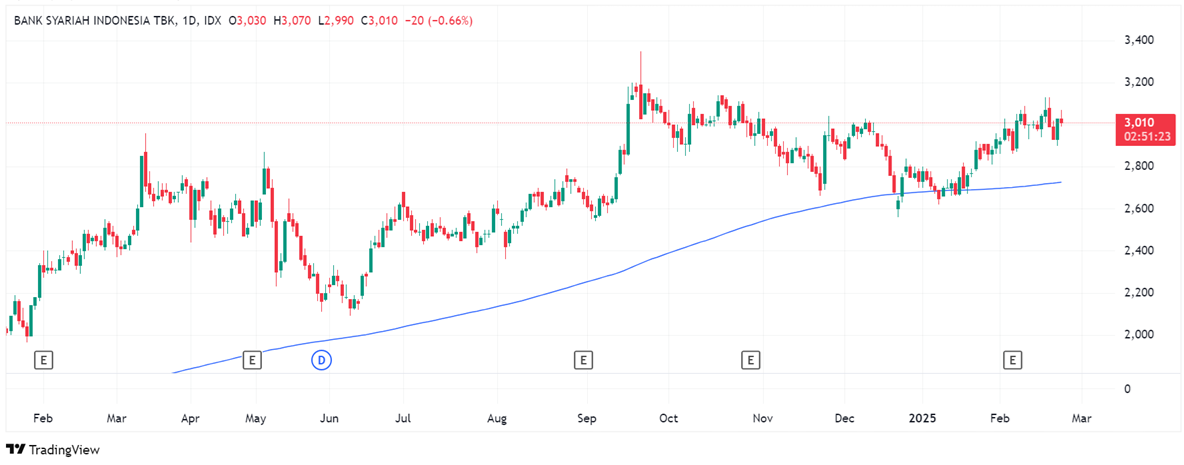Click the open value O3,030
1184x465 pixels.
pyautogui.click(x=248, y=21)
